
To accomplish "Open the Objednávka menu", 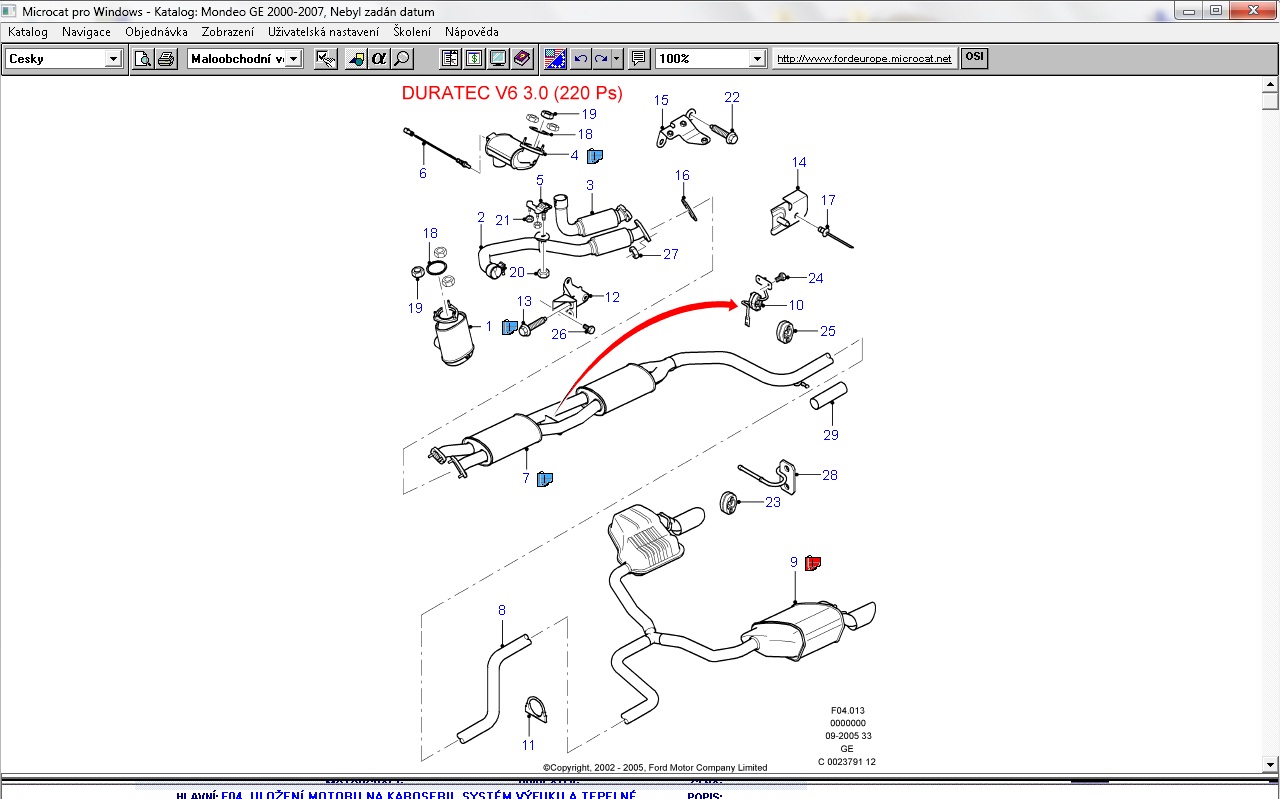I will (x=156, y=32).
